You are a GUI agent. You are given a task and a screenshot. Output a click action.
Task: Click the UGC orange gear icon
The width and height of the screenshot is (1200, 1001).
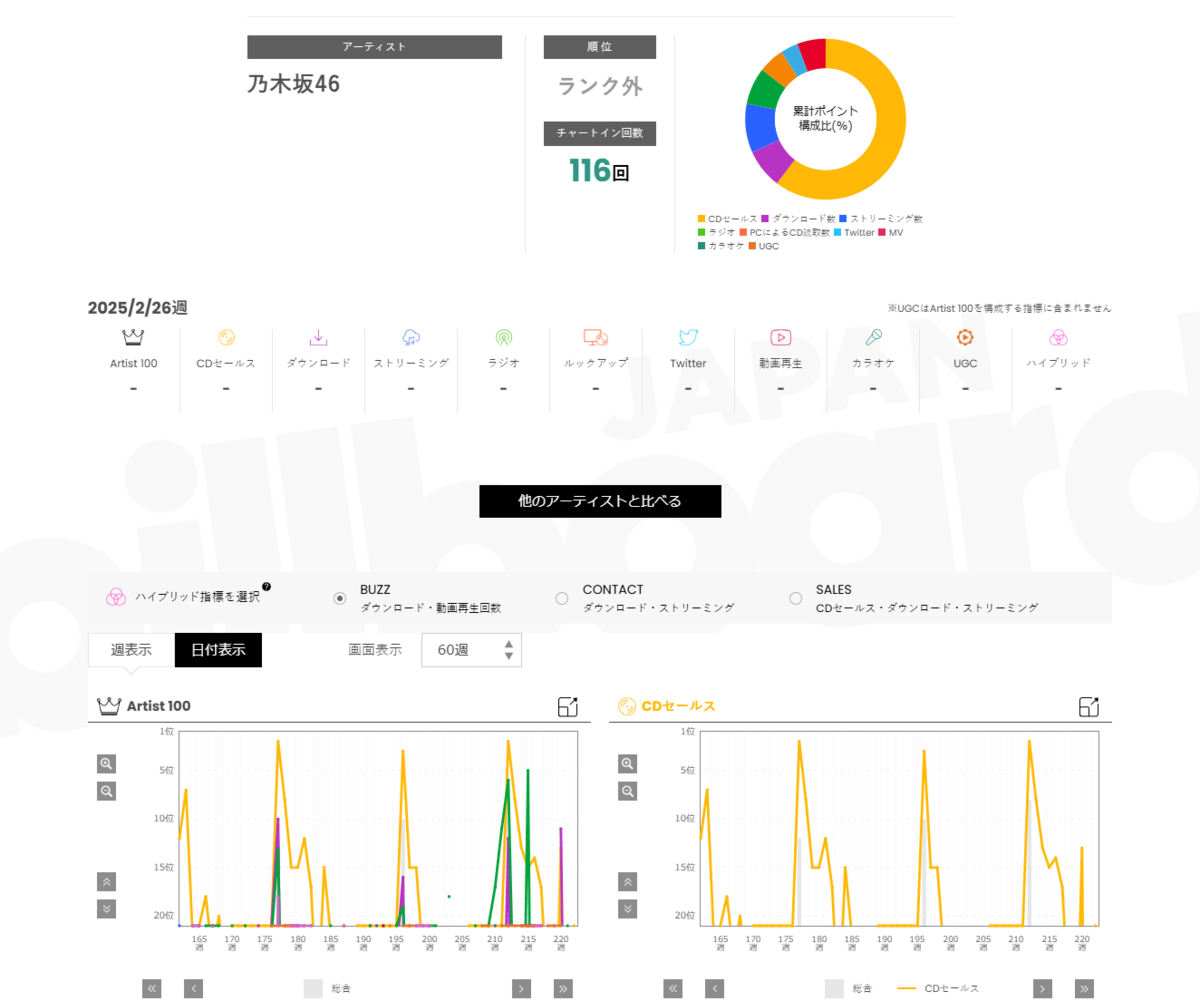[965, 337]
